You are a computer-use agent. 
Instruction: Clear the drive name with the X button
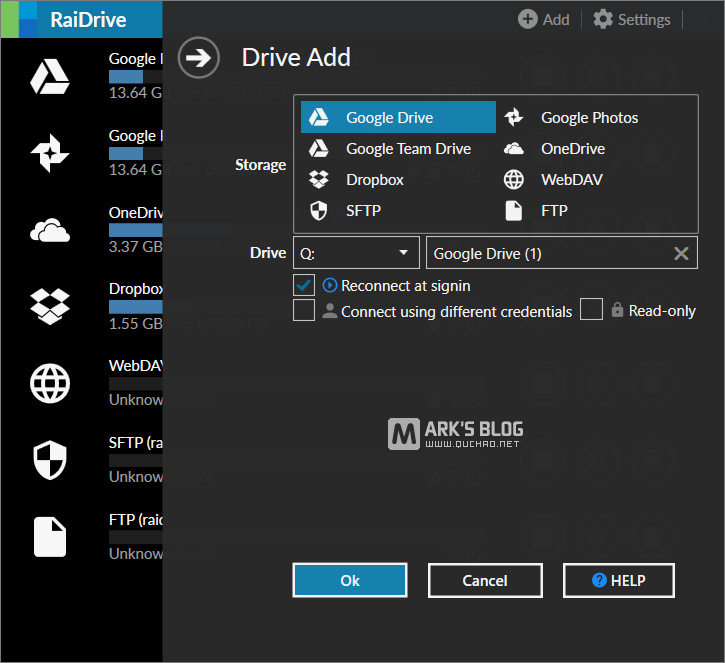click(x=681, y=253)
